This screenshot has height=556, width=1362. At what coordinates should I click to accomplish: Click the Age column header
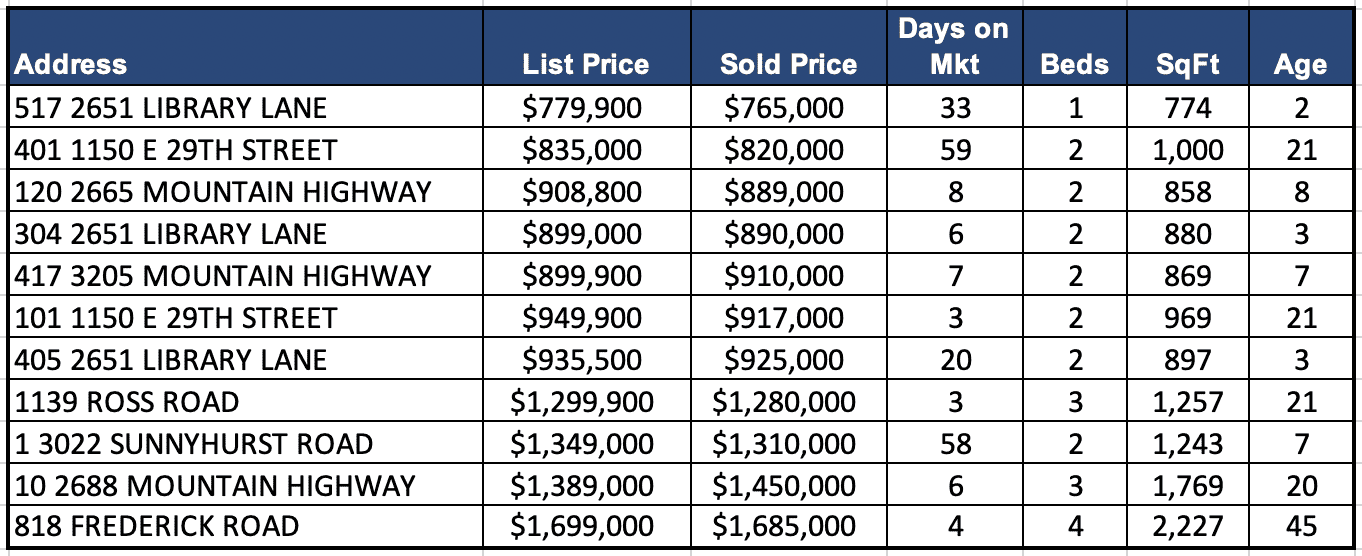(1300, 64)
